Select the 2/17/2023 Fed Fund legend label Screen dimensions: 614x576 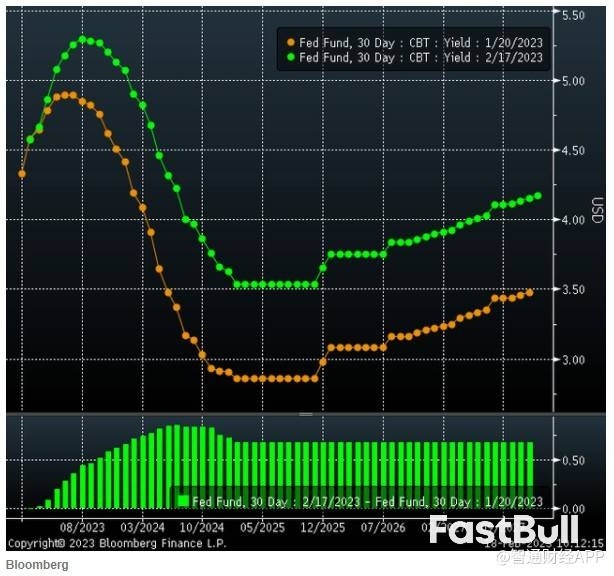420,58
